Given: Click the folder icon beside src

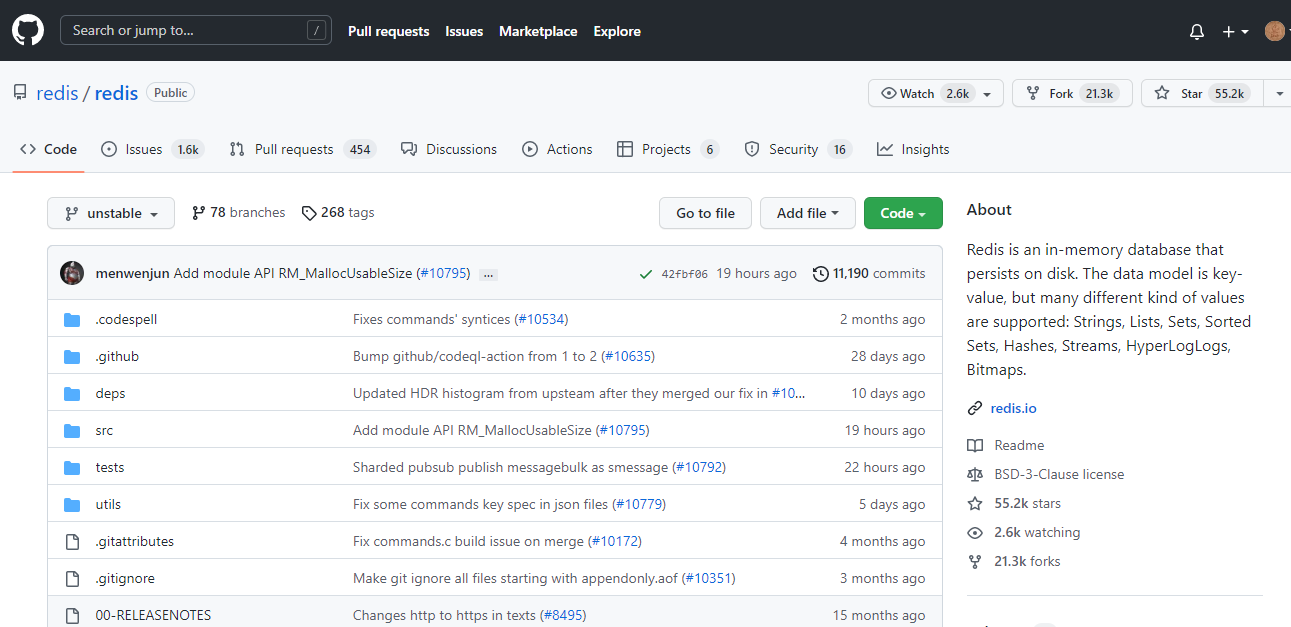Looking at the screenshot, I should pos(72,430).
